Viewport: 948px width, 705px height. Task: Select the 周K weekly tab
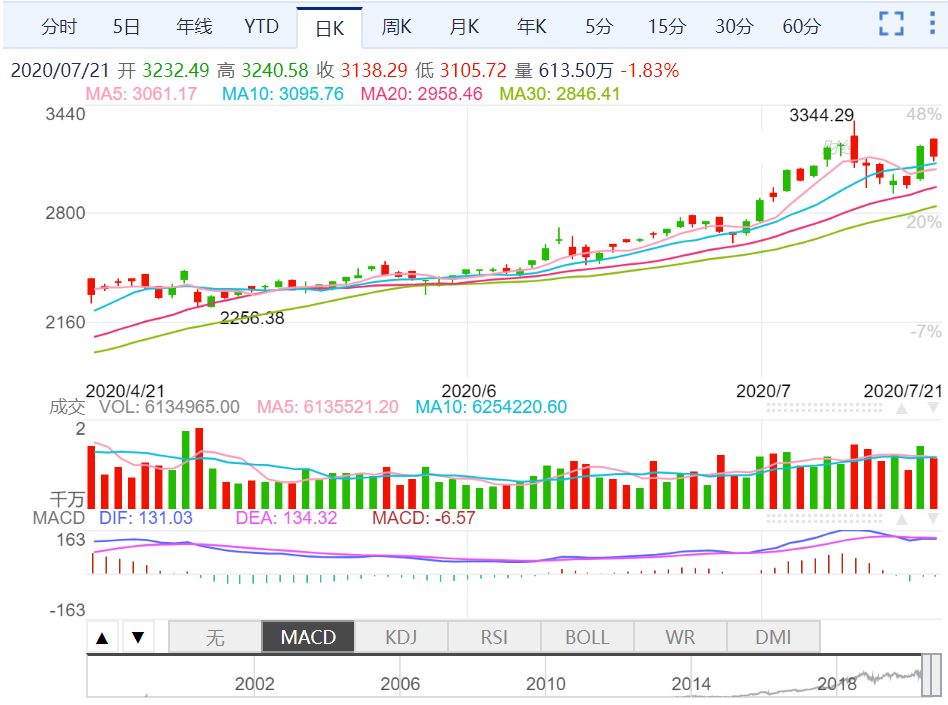click(397, 27)
